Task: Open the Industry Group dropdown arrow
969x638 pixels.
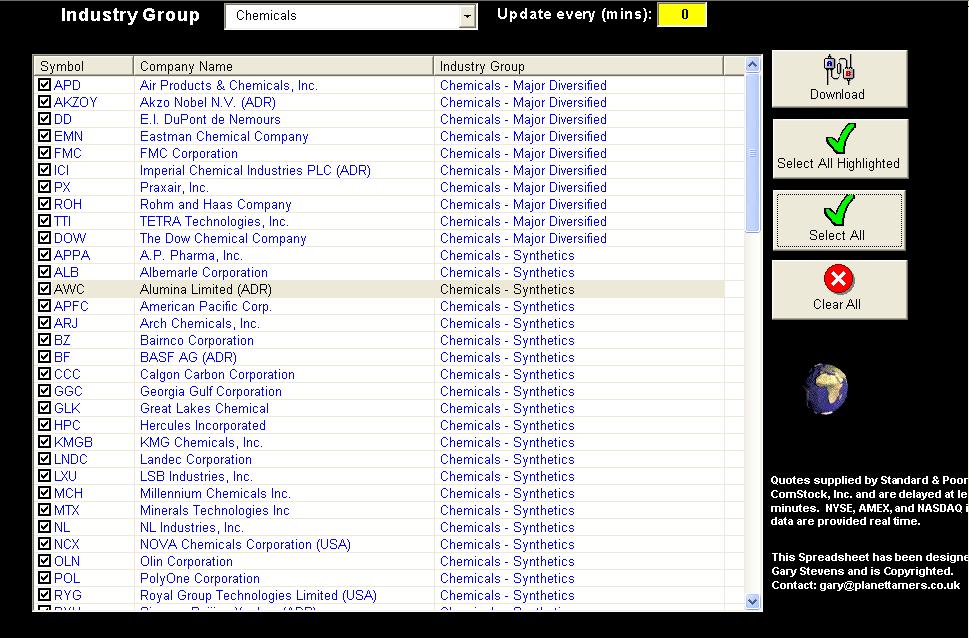Action: point(467,17)
